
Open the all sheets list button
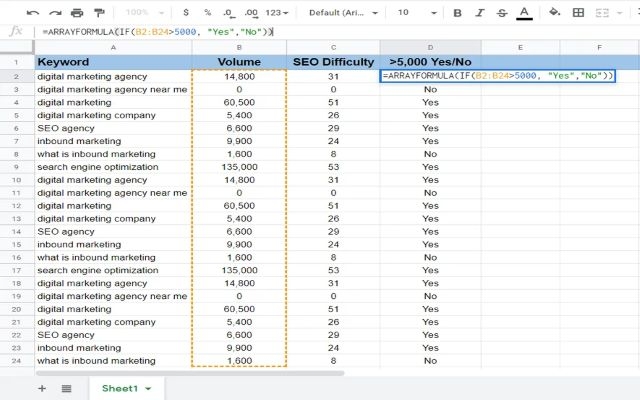[66, 388]
